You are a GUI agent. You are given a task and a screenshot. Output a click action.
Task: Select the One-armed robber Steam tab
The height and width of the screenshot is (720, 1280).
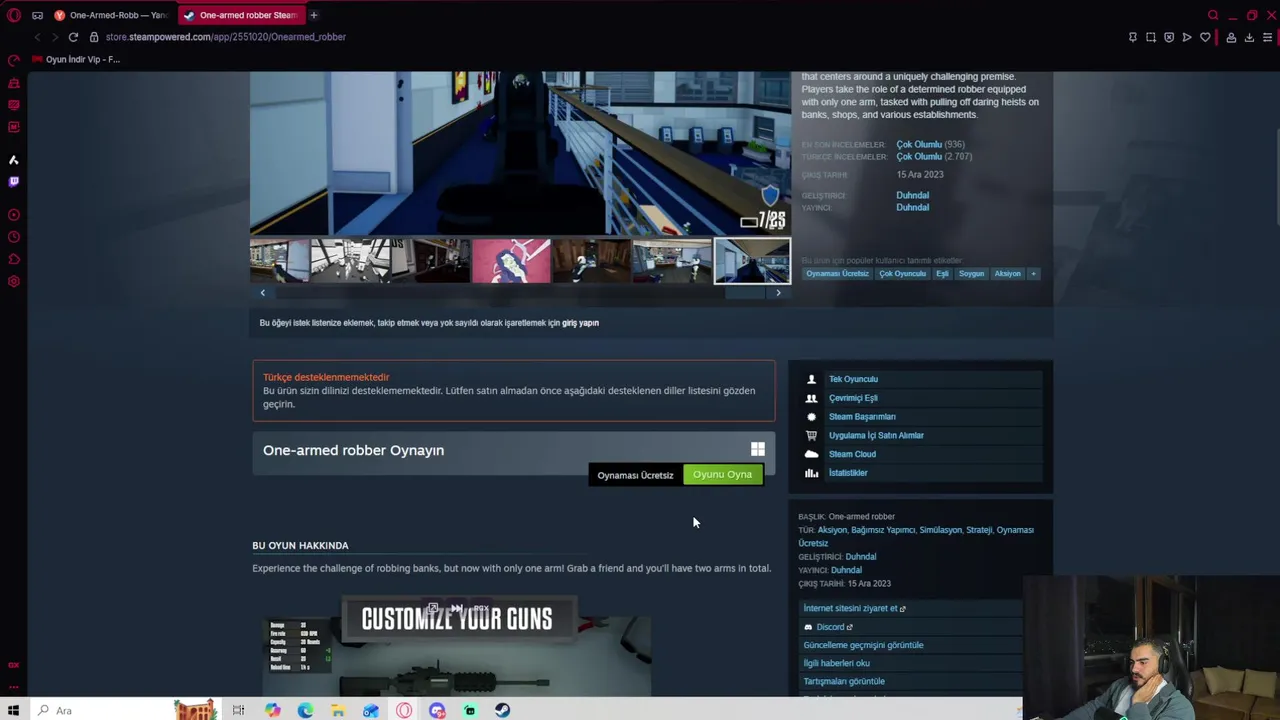tap(241, 15)
